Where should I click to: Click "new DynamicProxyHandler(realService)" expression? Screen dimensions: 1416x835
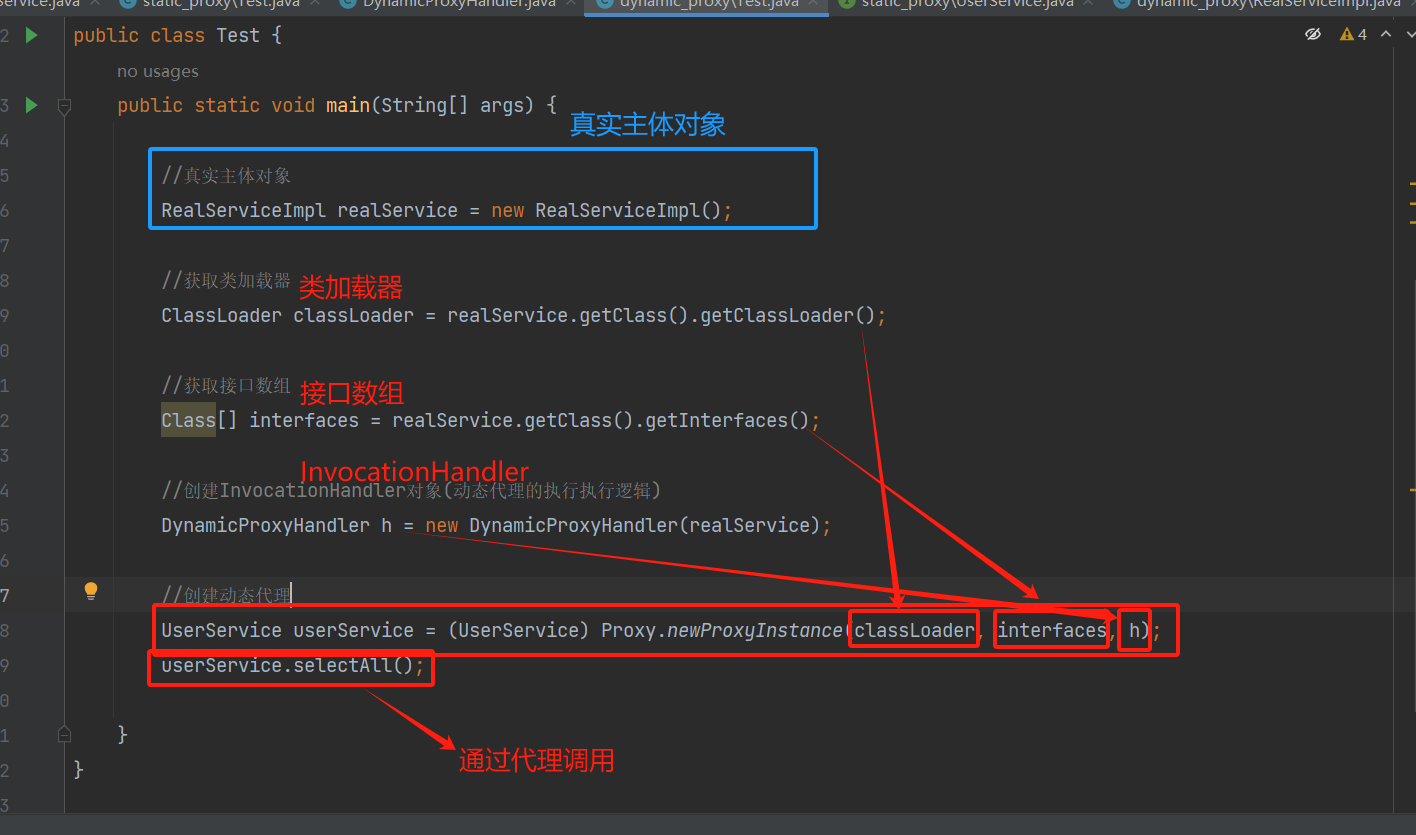pos(623,526)
